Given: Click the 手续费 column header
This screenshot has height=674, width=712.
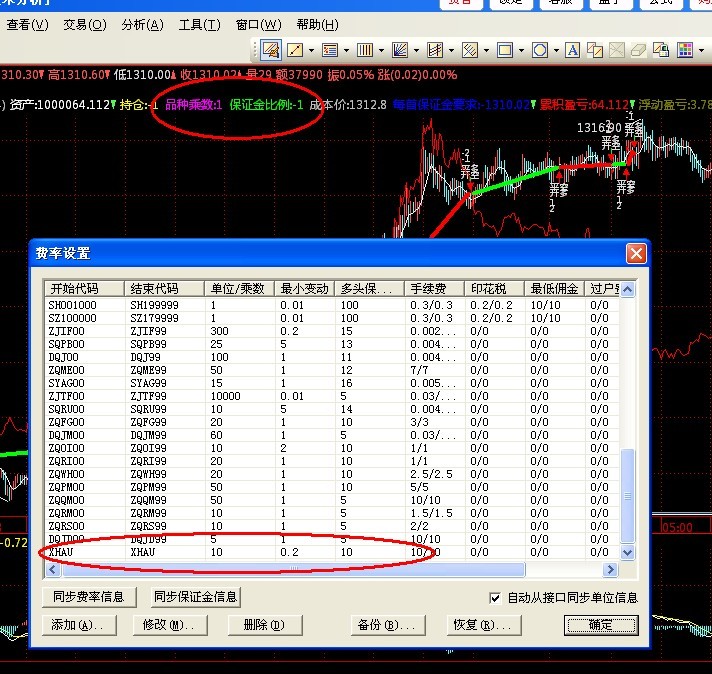Looking at the screenshot, I should [x=435, y=289].
